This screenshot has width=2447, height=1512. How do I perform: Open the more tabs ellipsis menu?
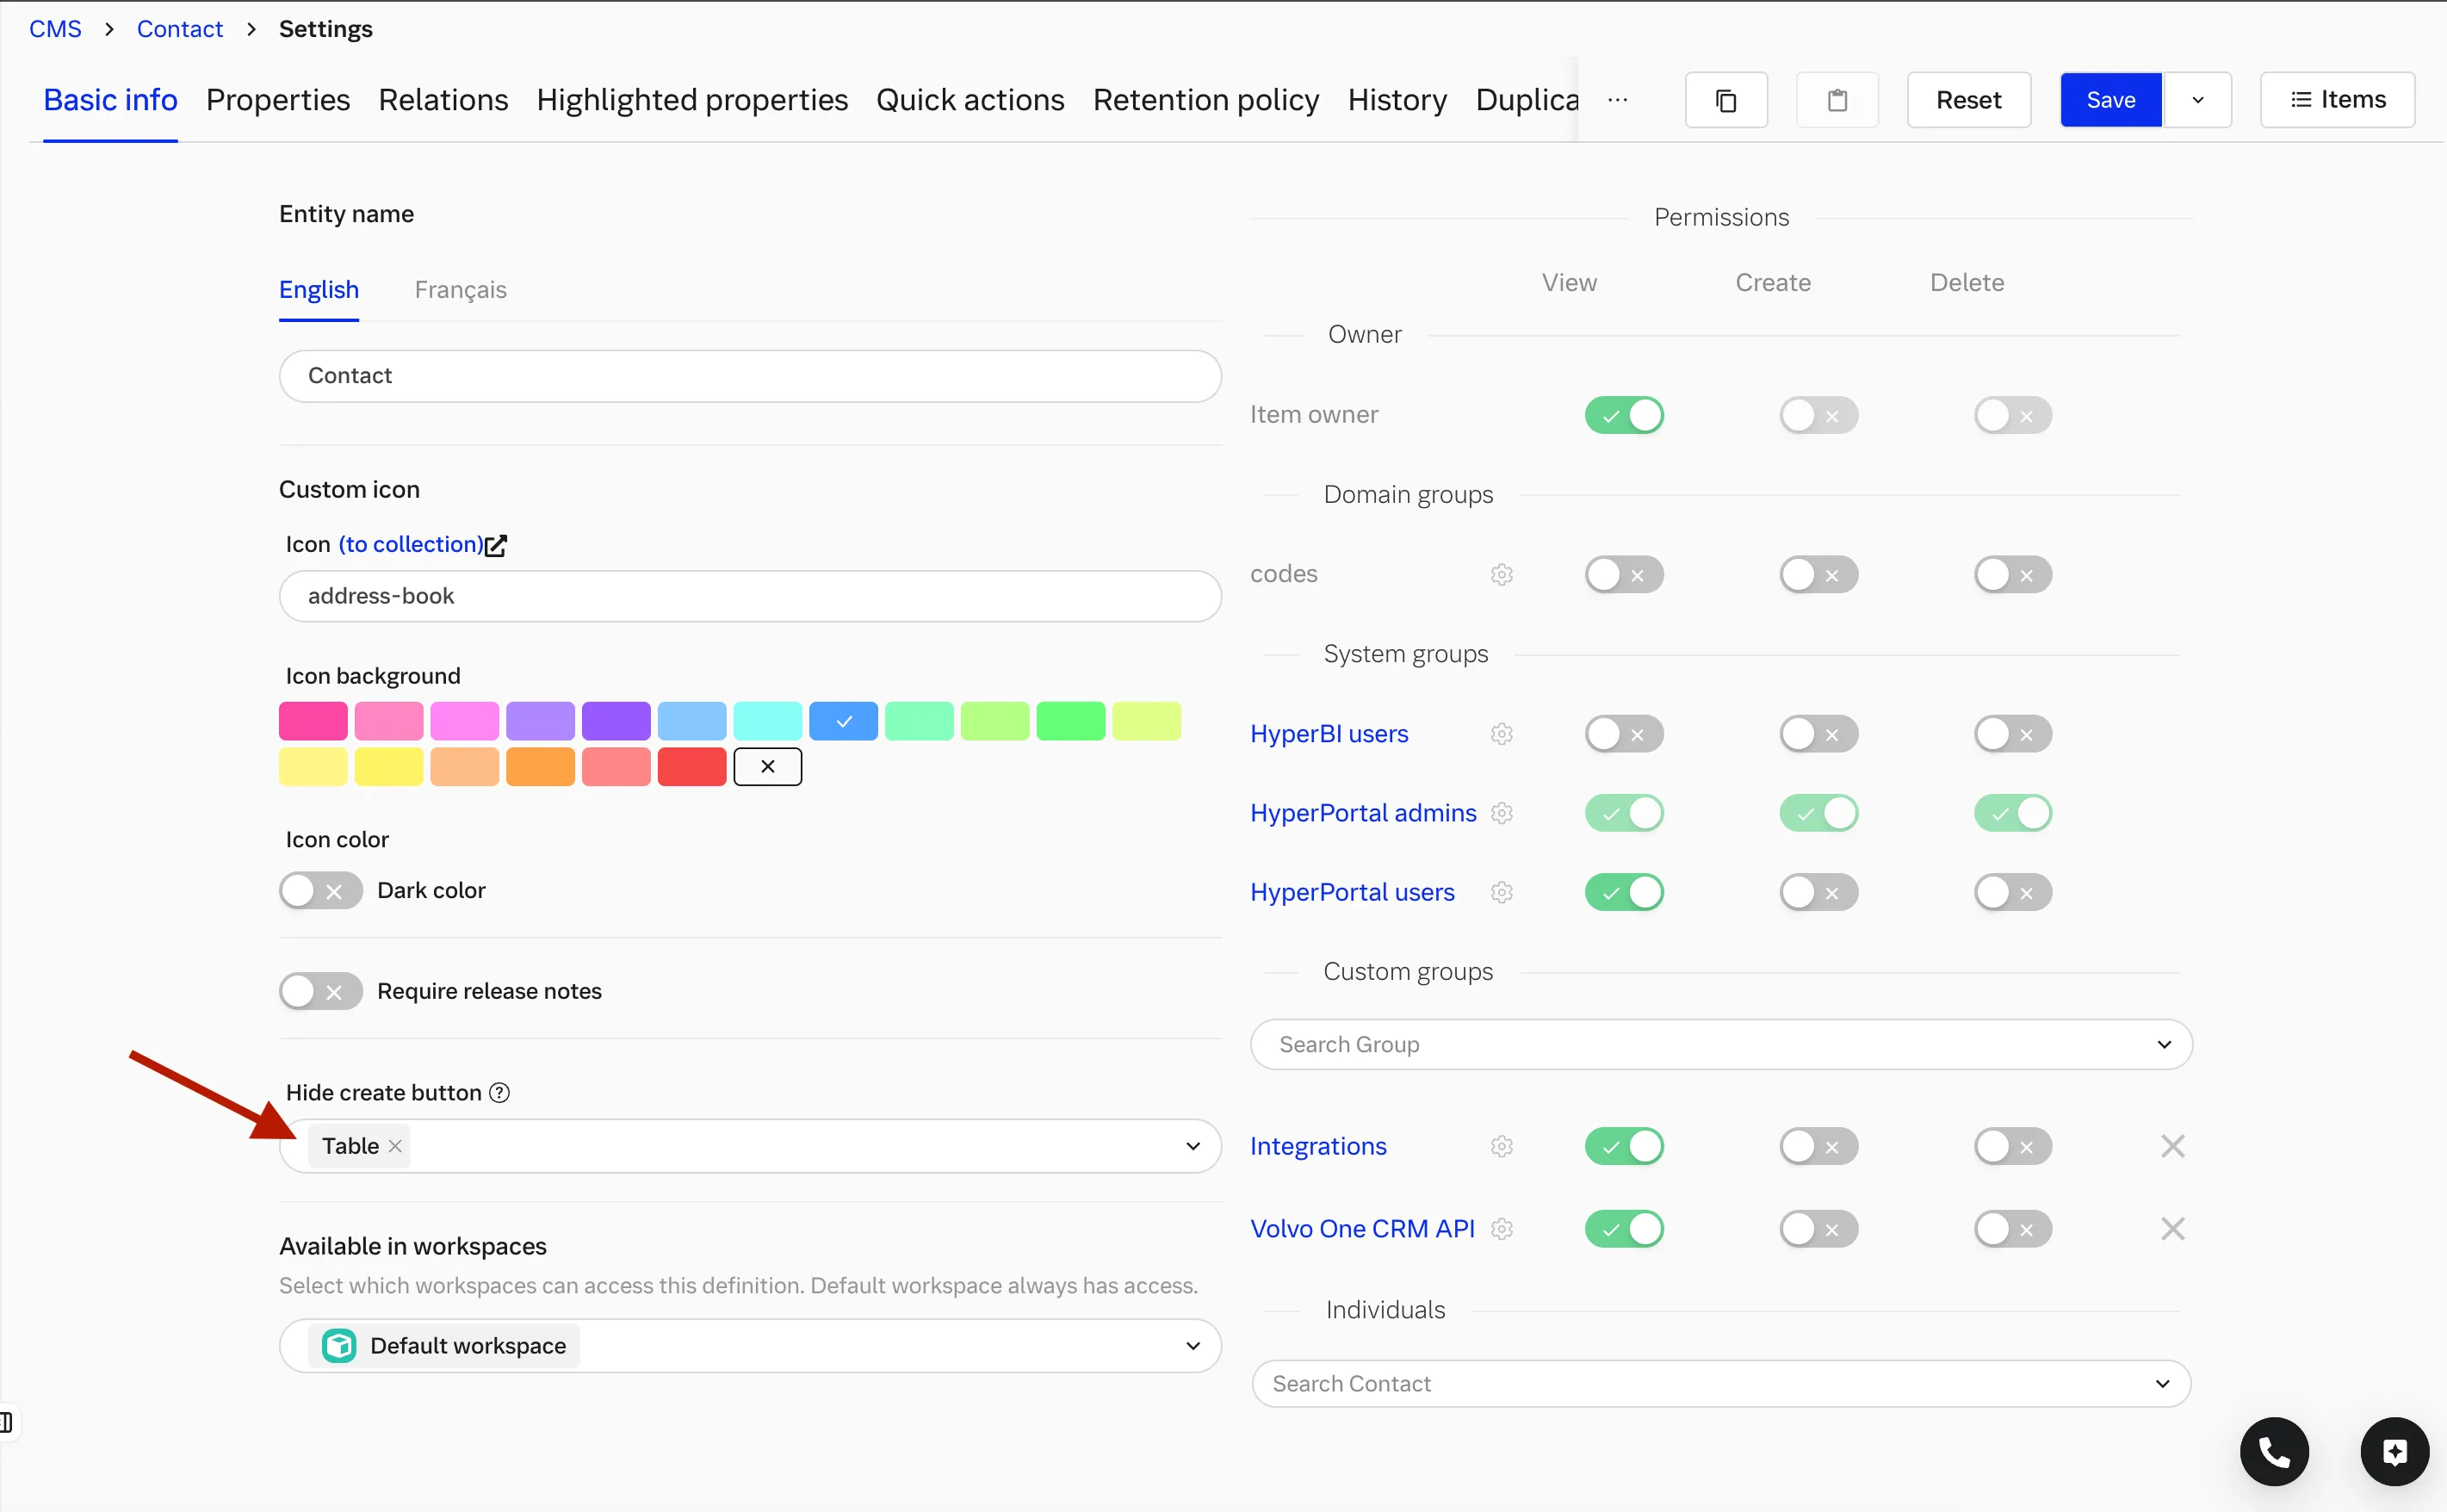[x=1617, y=100]
